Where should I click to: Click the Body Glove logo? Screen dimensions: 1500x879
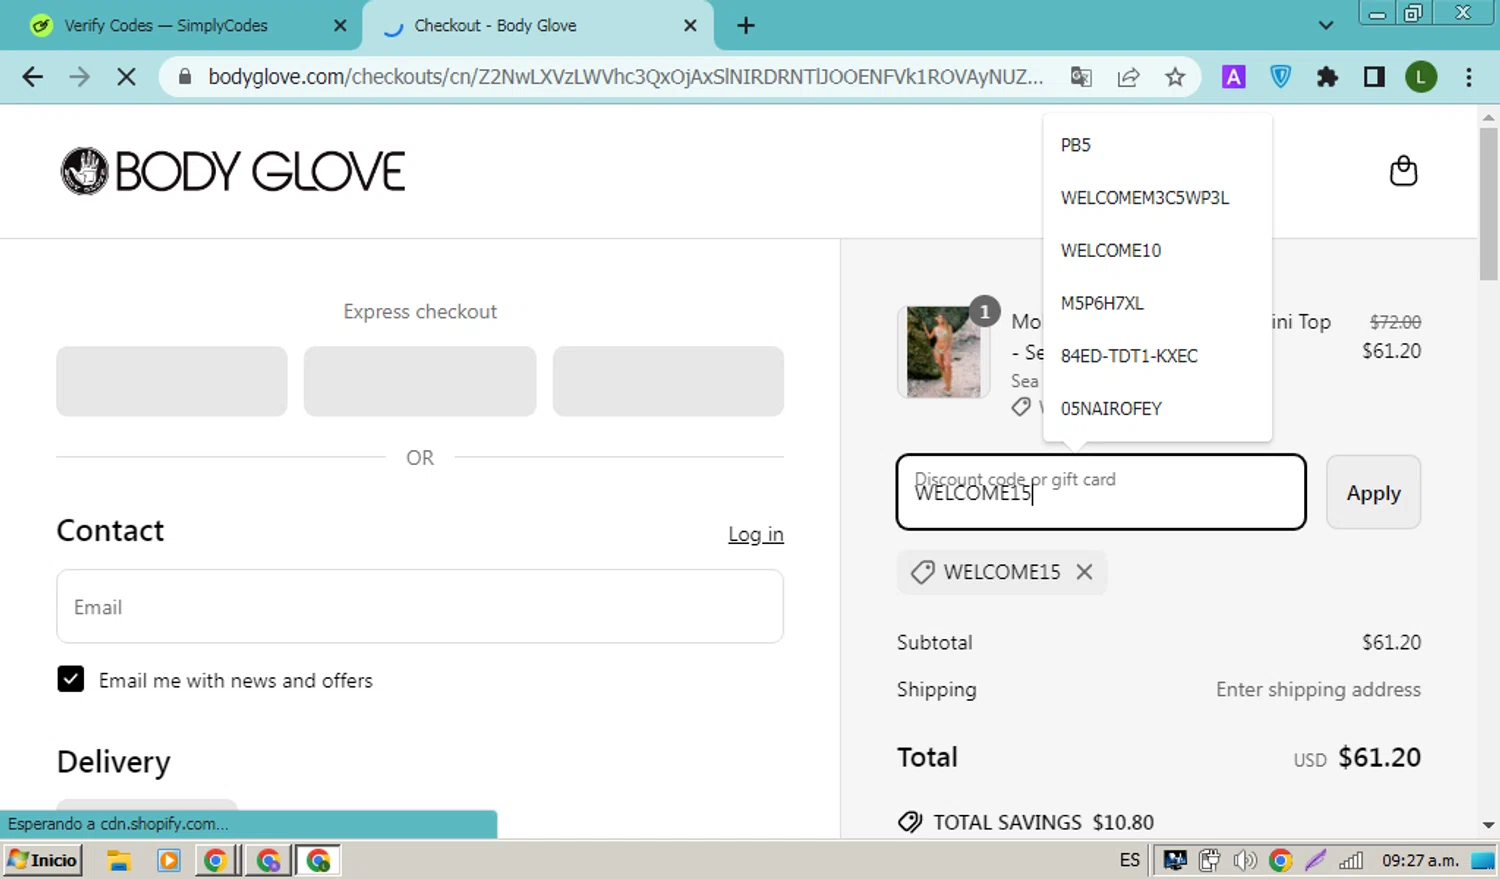click(233, 171)
